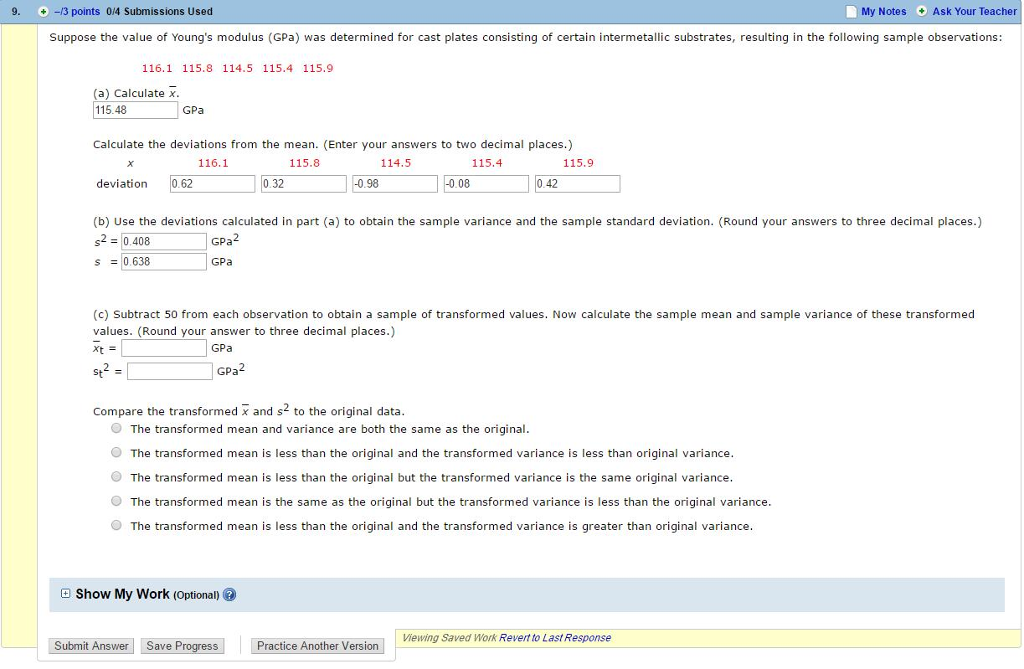Click the deviation box containing 0.62
The height and width of the screenshot is (669, 1024).
pos(212,183)
